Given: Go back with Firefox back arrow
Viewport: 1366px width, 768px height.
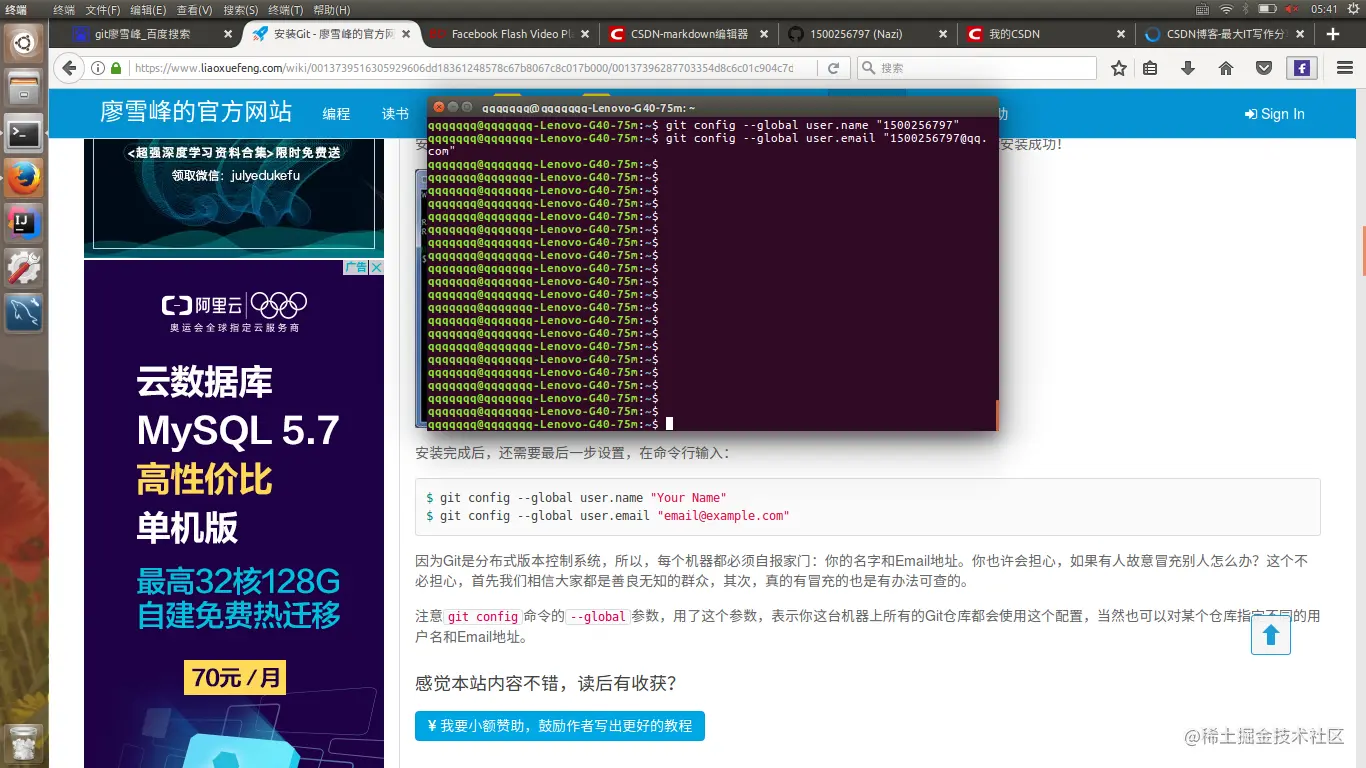Looking at the screenshot, I should (68, 68).
